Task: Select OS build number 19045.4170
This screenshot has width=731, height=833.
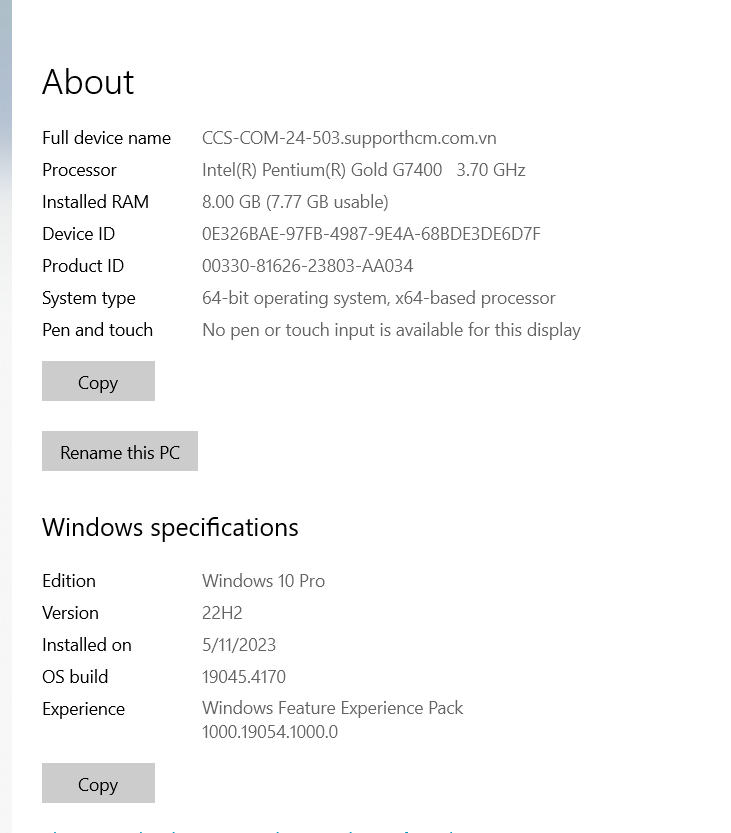Action: pyautogui.click(x=244, y=677)
